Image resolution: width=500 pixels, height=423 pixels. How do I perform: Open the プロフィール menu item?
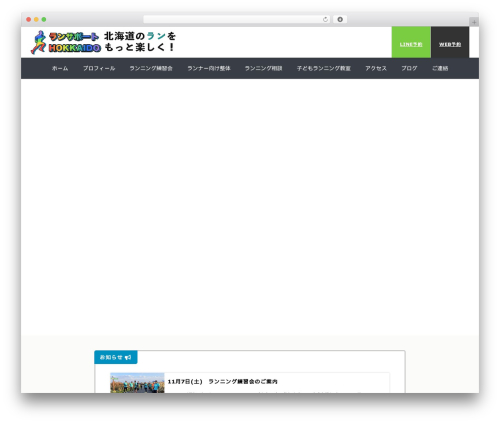[x=99, y=68]
